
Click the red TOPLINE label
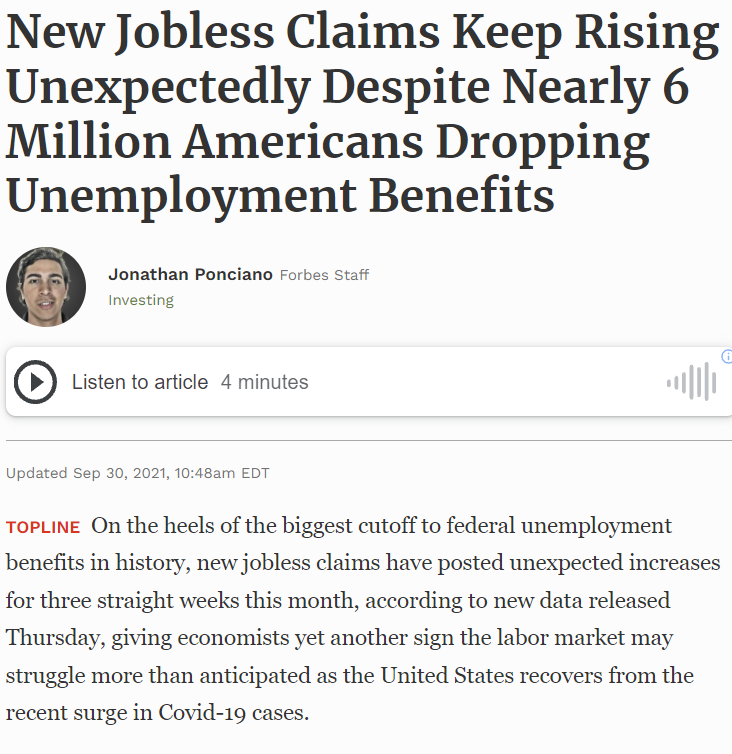(x=43, y=528)
